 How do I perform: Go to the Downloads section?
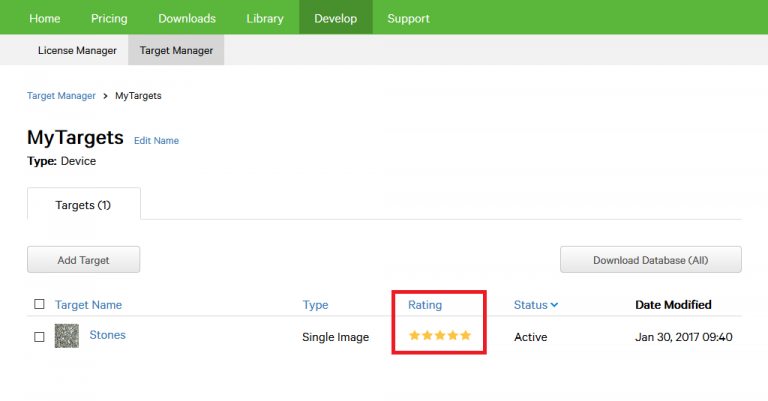pyautogui.click(x=187, y=18)
